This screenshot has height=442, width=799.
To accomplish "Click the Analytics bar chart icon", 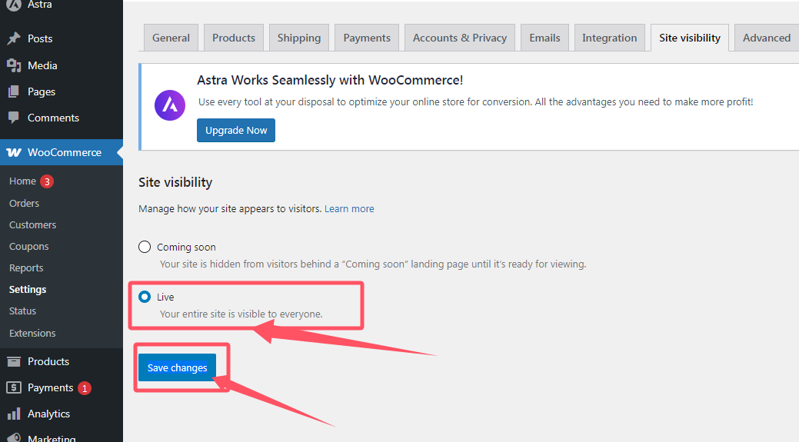I will pos(13,414).
